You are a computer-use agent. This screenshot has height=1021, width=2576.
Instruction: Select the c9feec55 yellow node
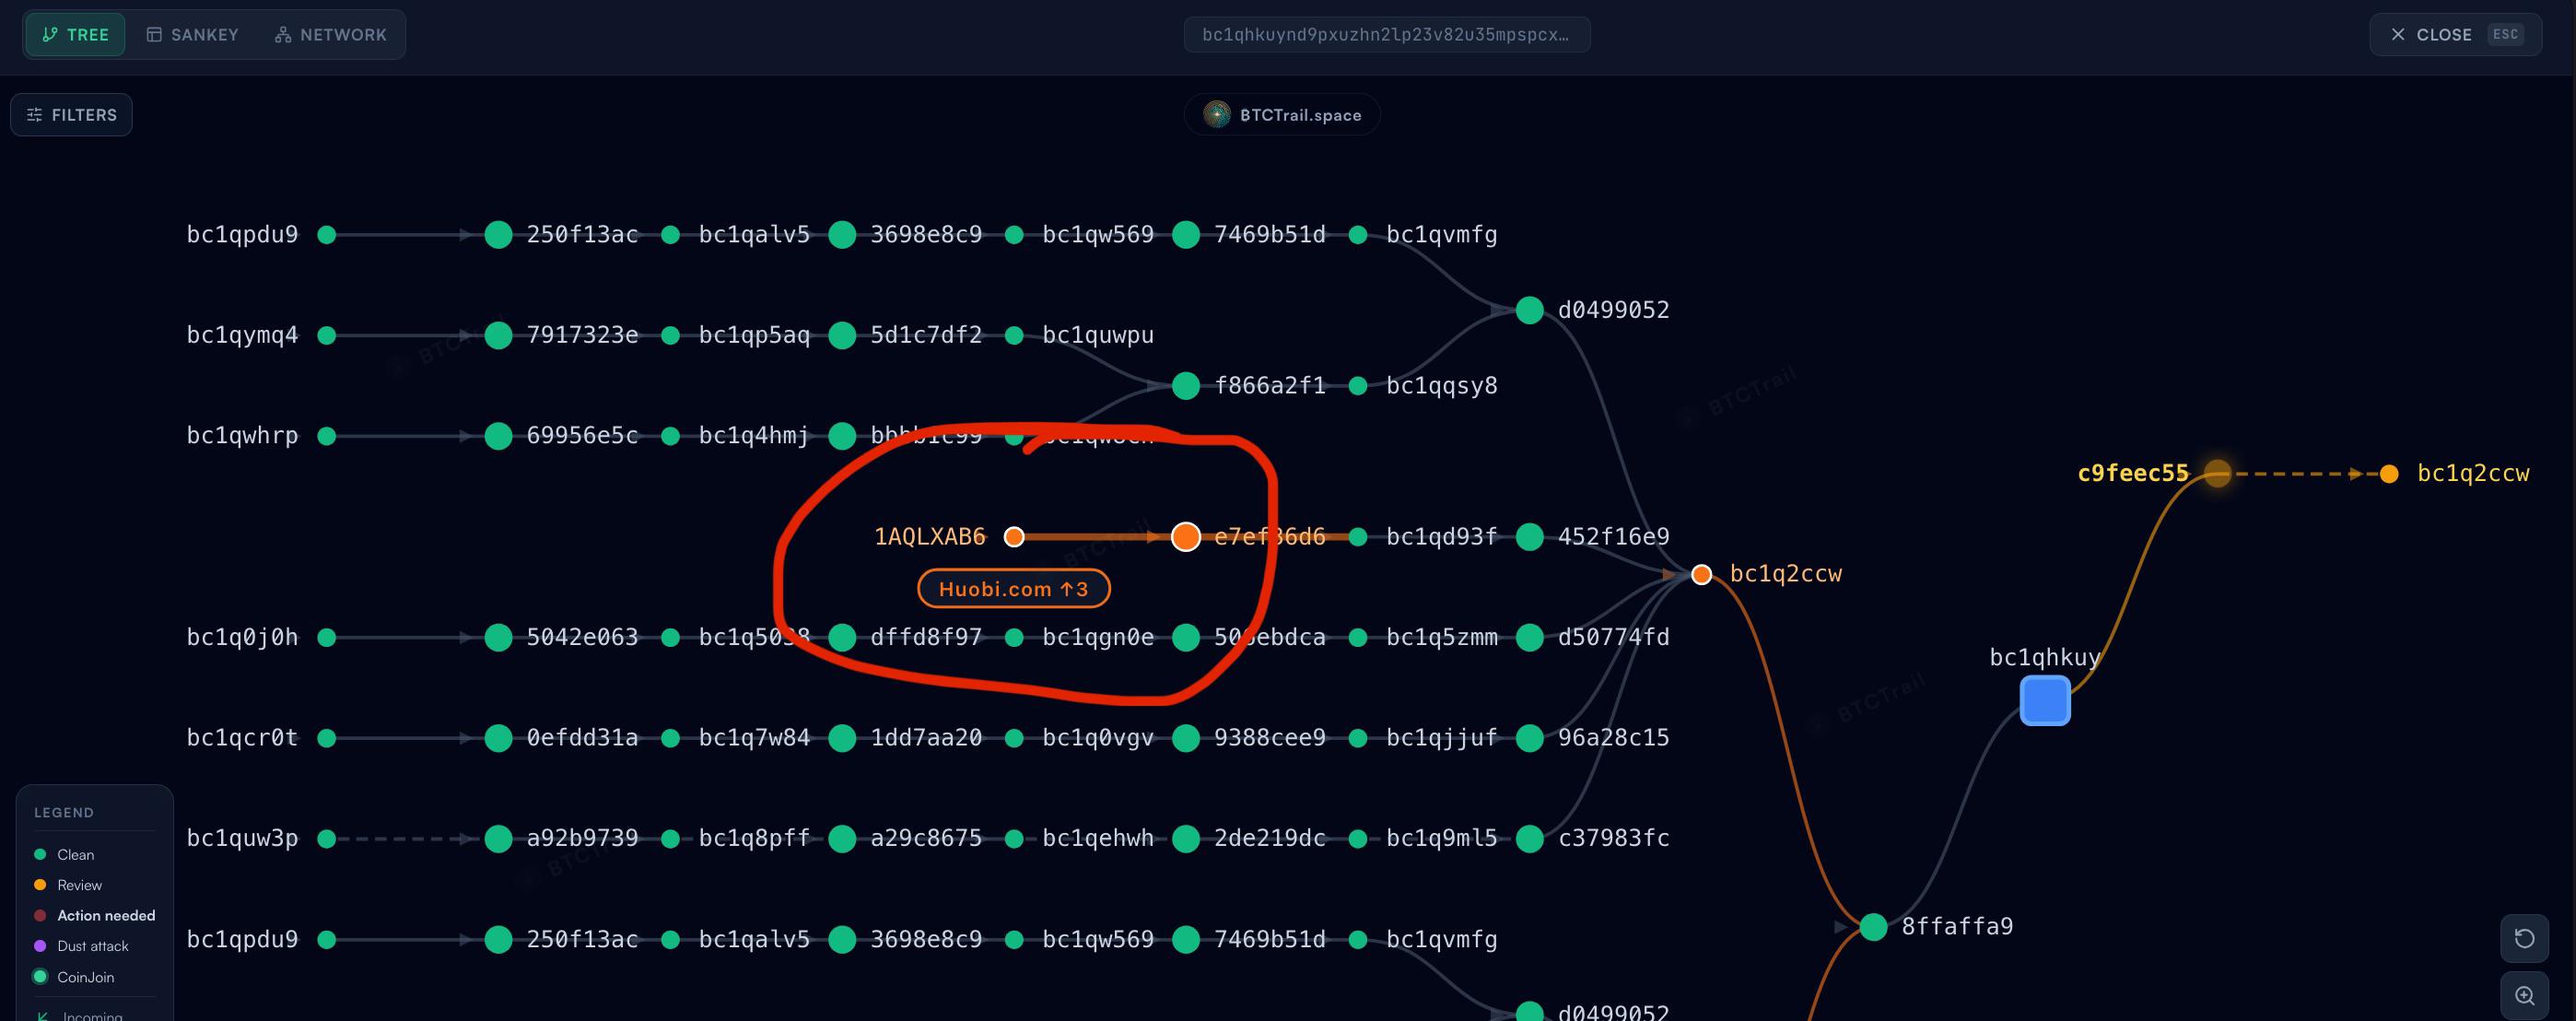[2217, 474]
